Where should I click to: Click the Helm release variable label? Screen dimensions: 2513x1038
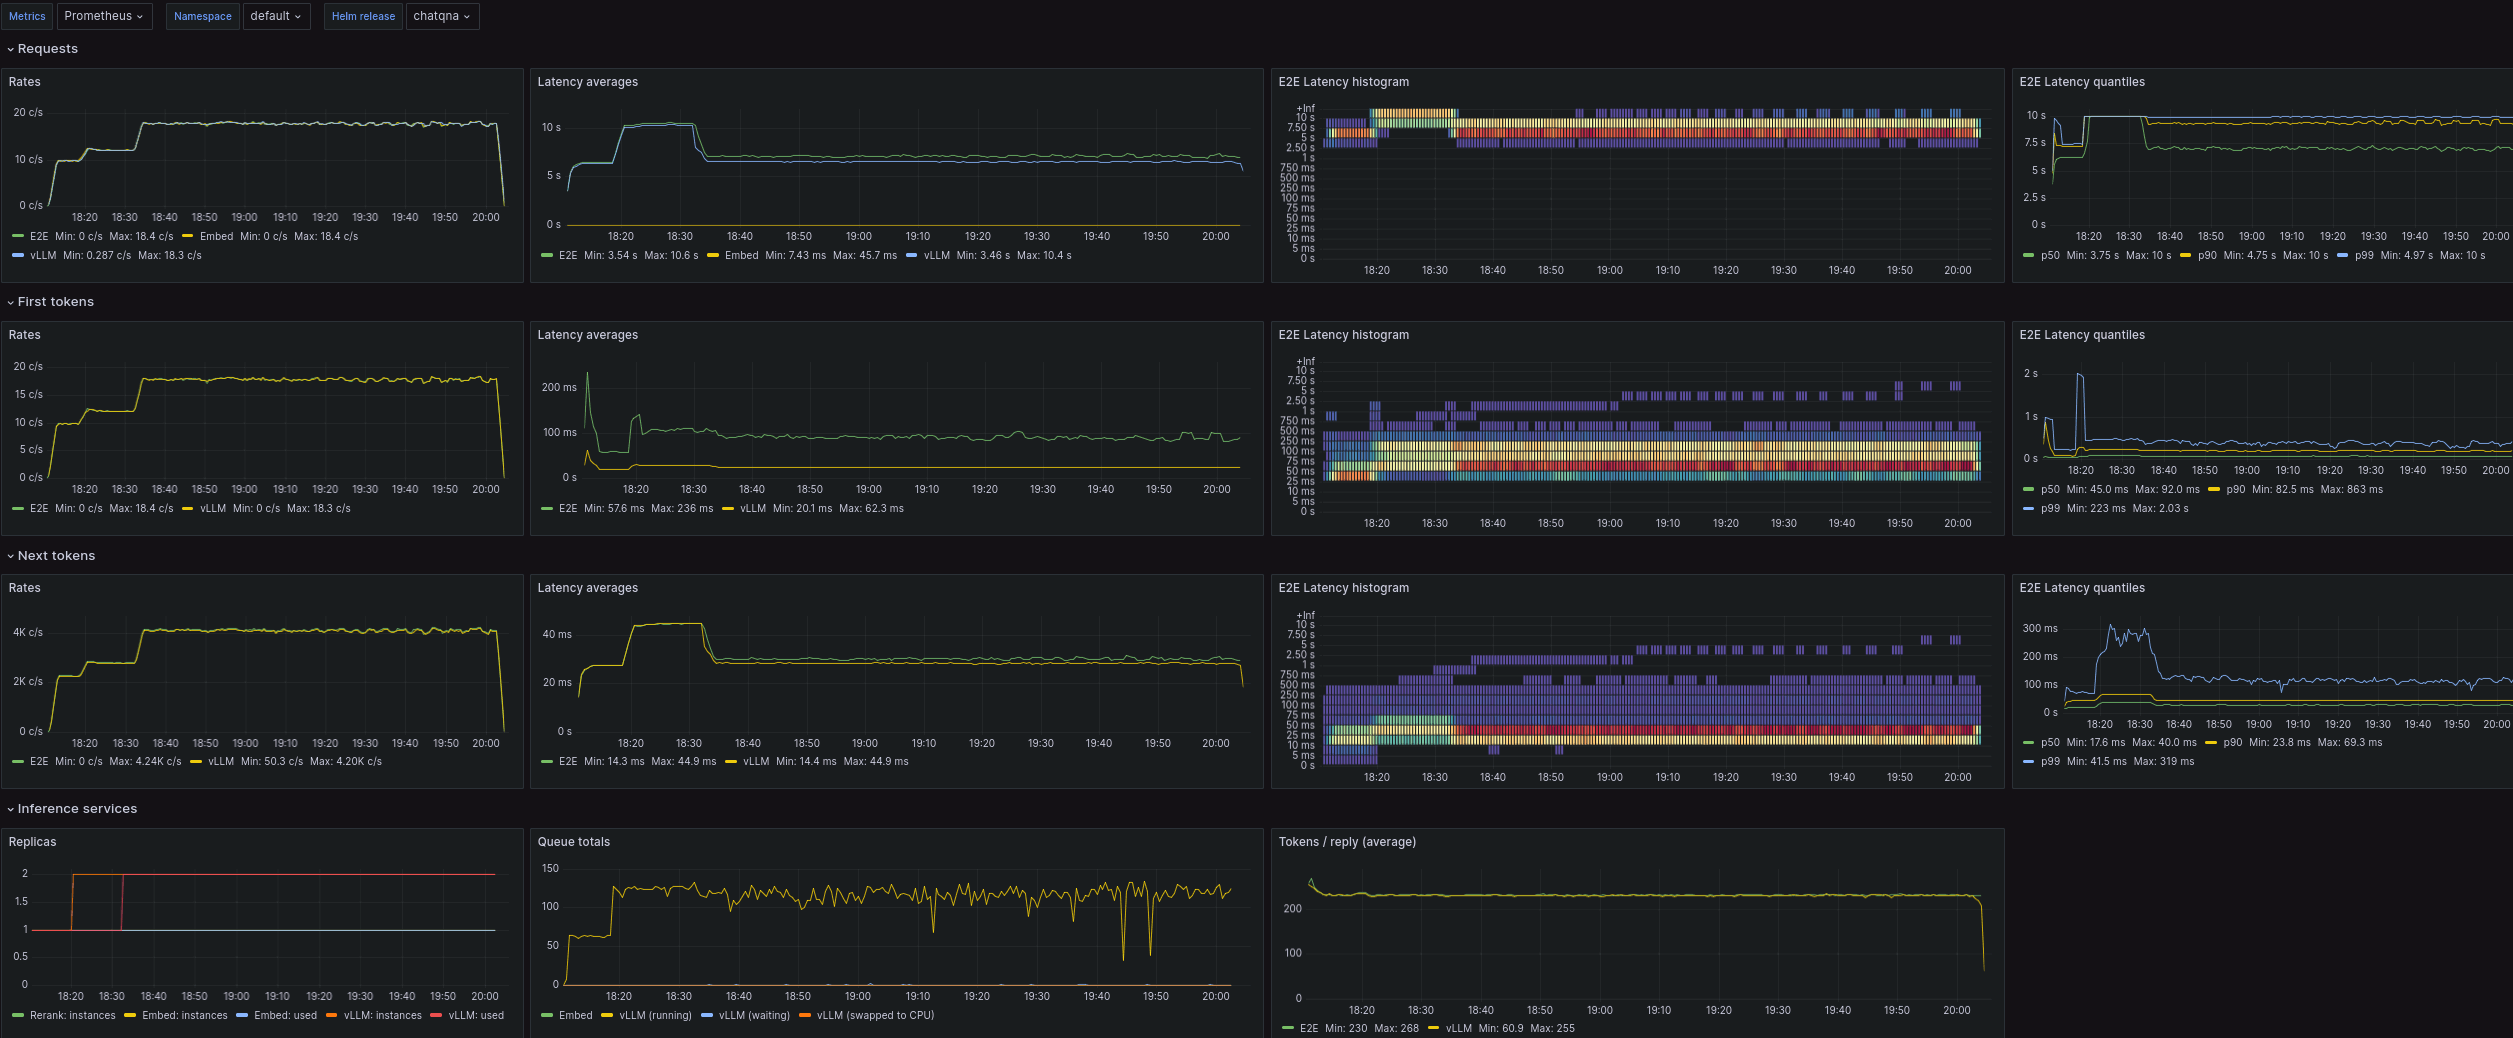click(x=363, y=16)
